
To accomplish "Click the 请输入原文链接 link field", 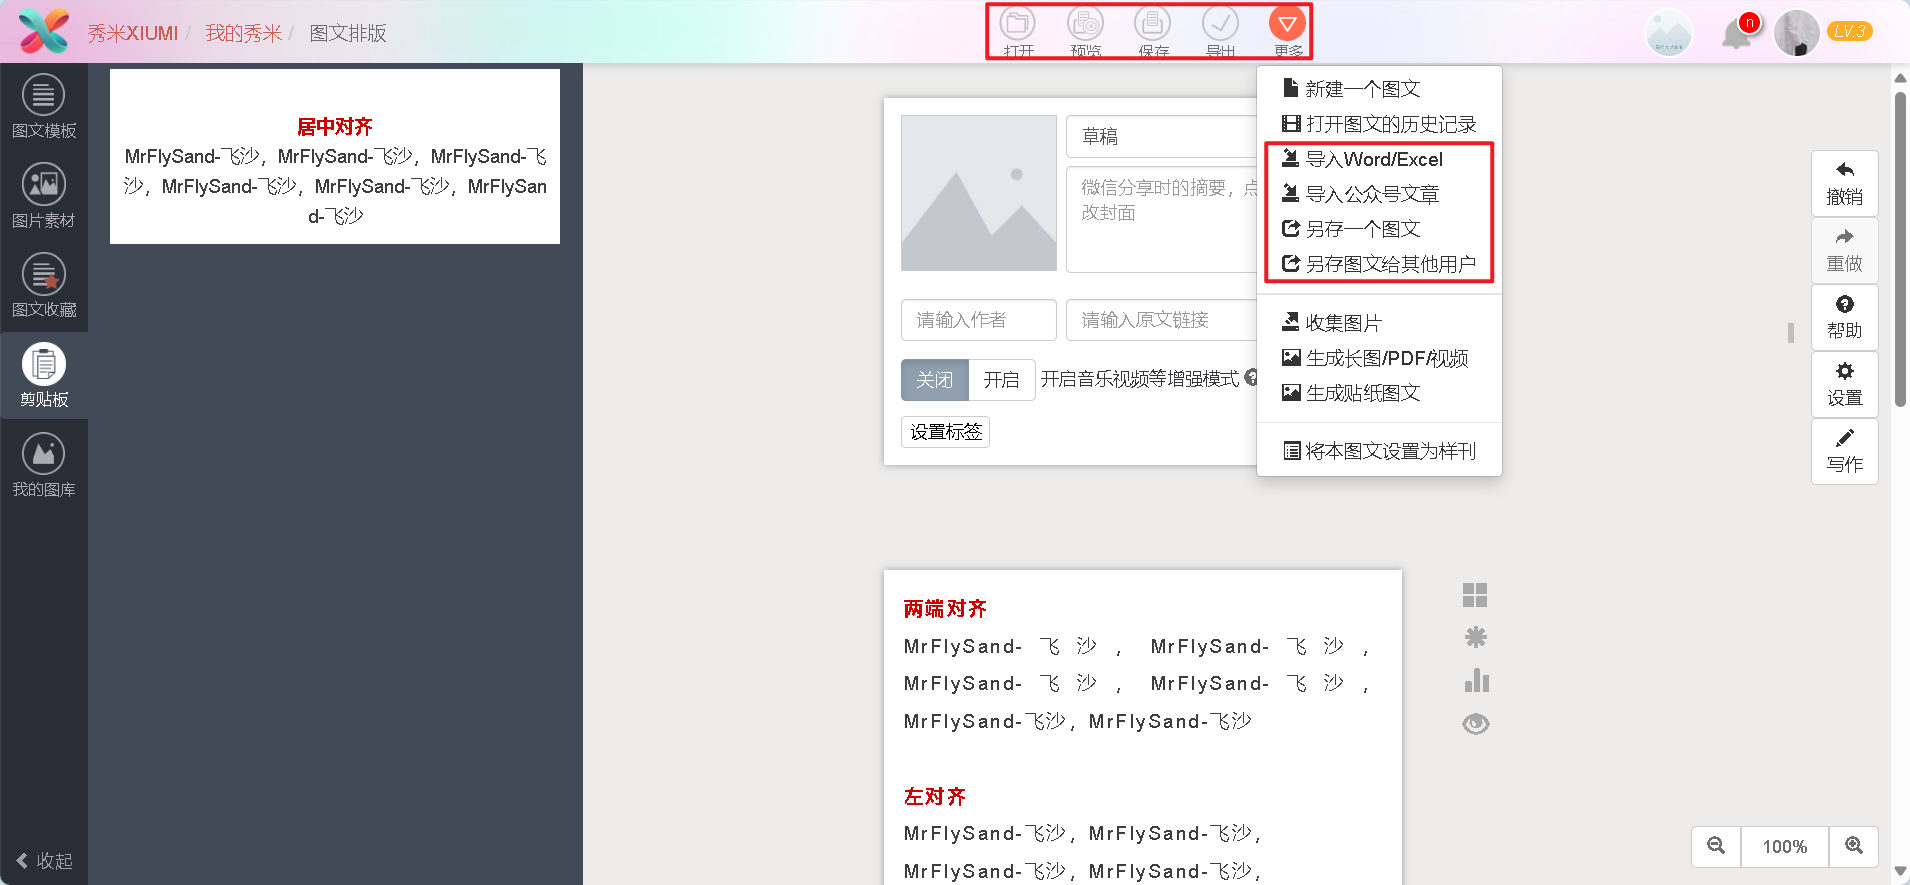I will point(1161,320).
